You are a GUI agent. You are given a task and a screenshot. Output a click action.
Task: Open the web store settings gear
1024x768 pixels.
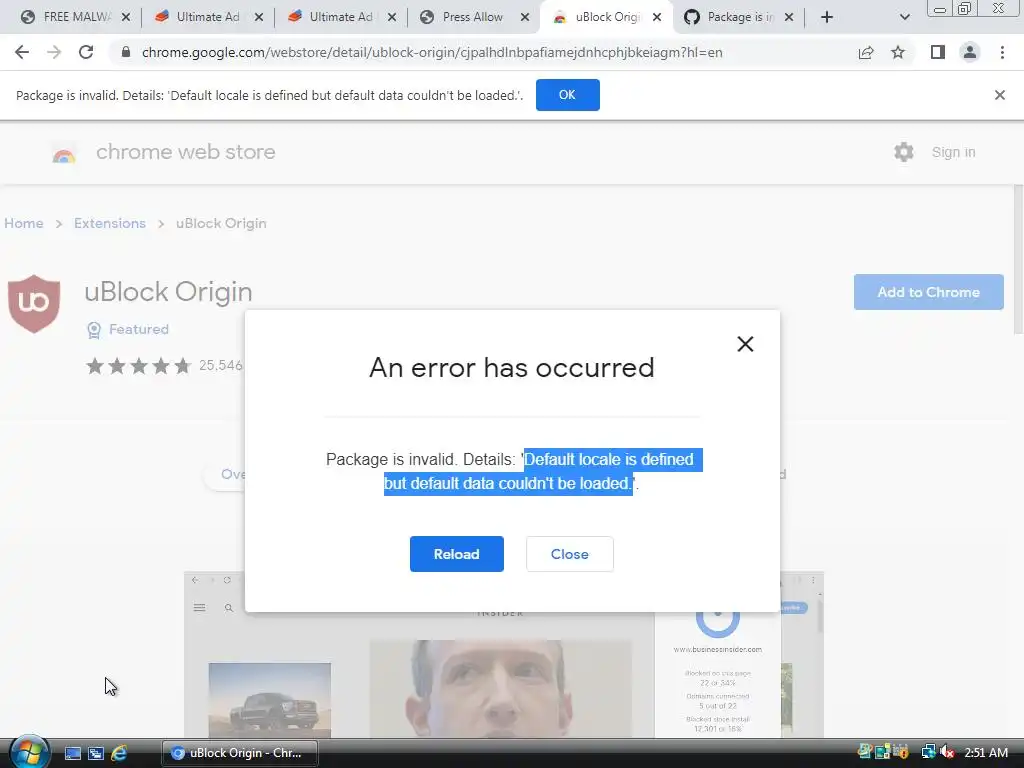point(904,152)
